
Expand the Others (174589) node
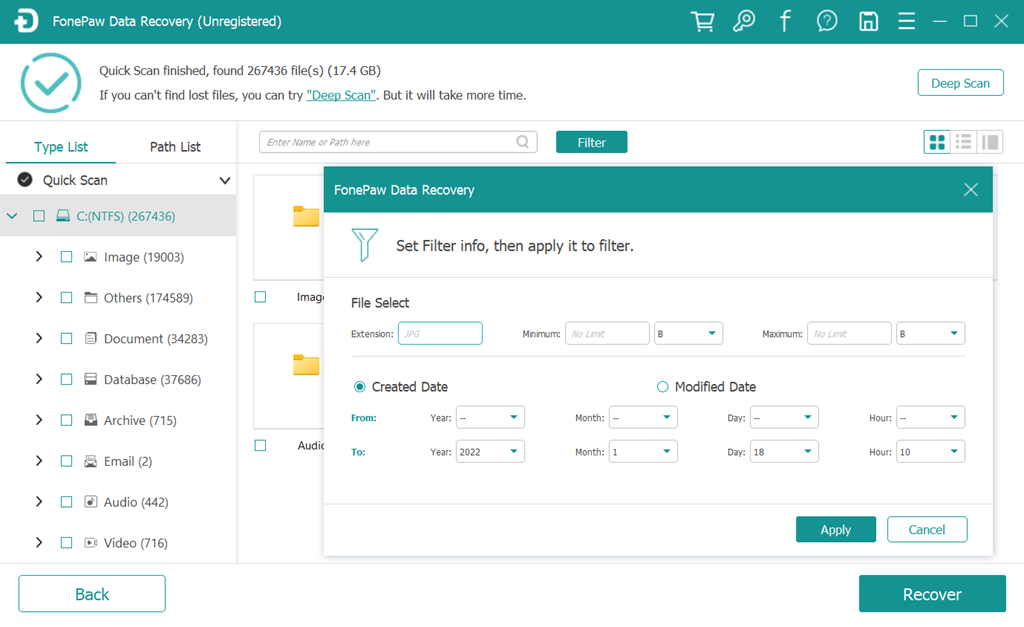[x=39, y=298]
